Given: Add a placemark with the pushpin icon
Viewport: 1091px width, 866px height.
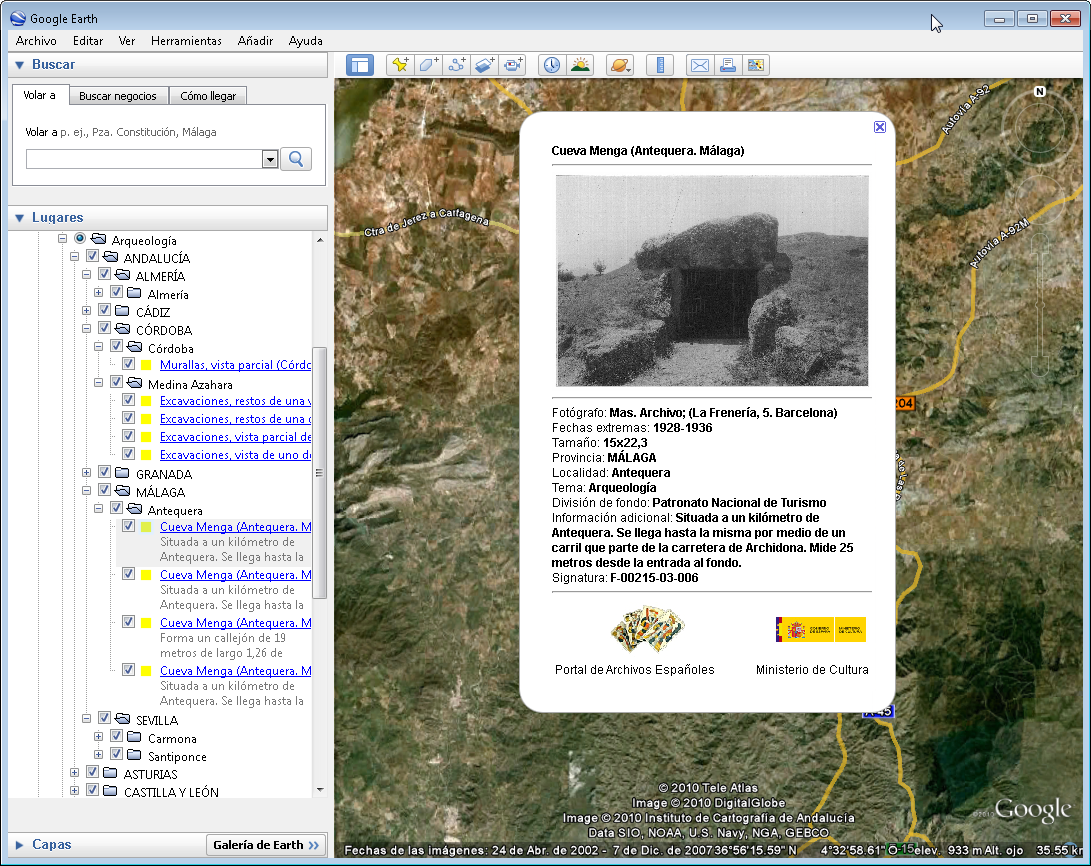Looking at the screenshot, I should (x=400, y=65).
